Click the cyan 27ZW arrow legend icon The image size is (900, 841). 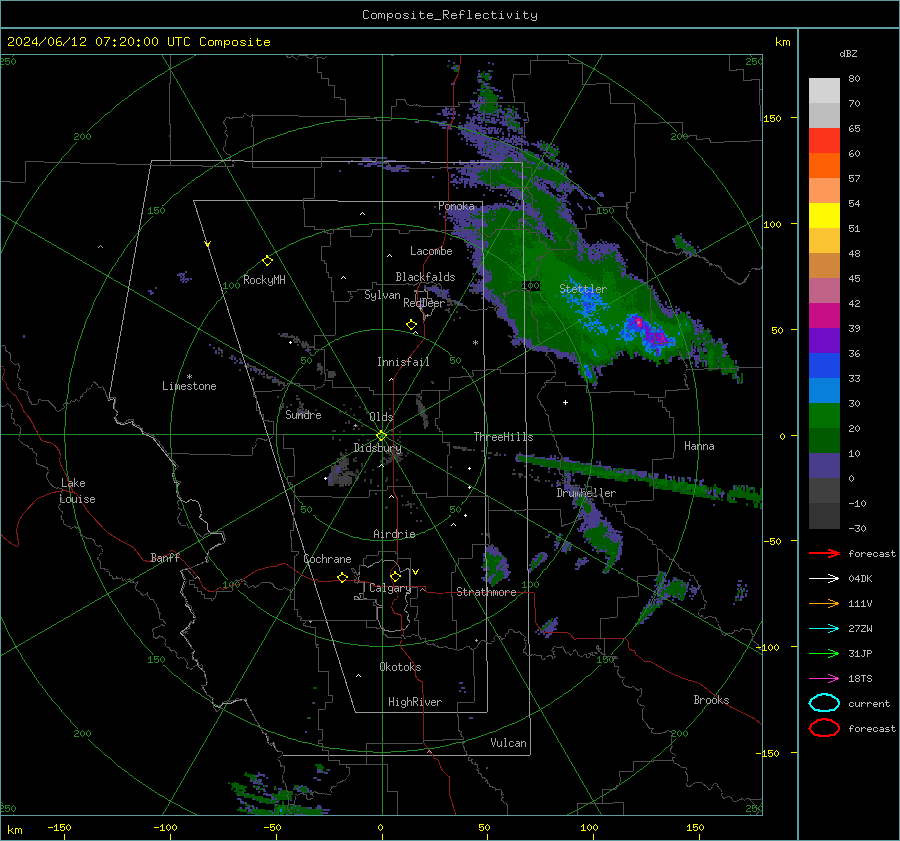point(824,629)
